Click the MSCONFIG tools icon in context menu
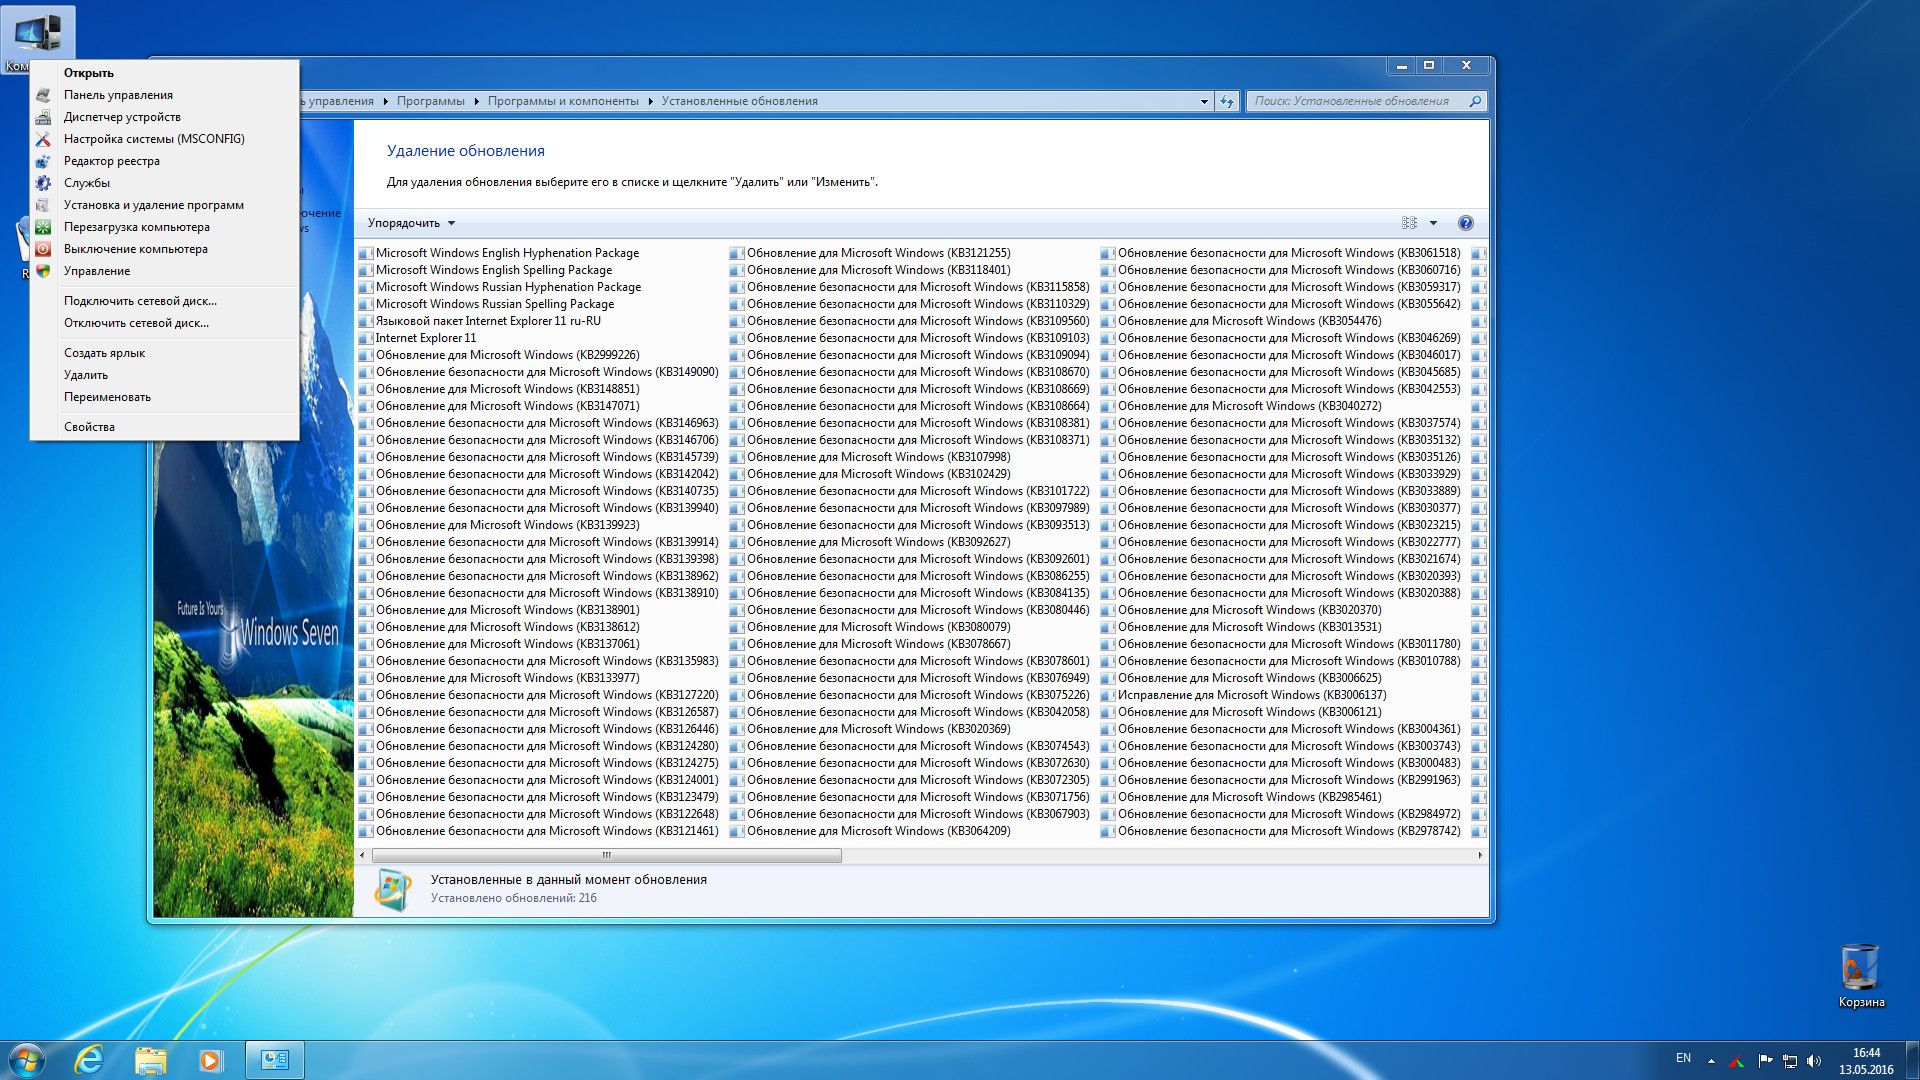This screenshot has height=1080, width=1920. point(43,139)
